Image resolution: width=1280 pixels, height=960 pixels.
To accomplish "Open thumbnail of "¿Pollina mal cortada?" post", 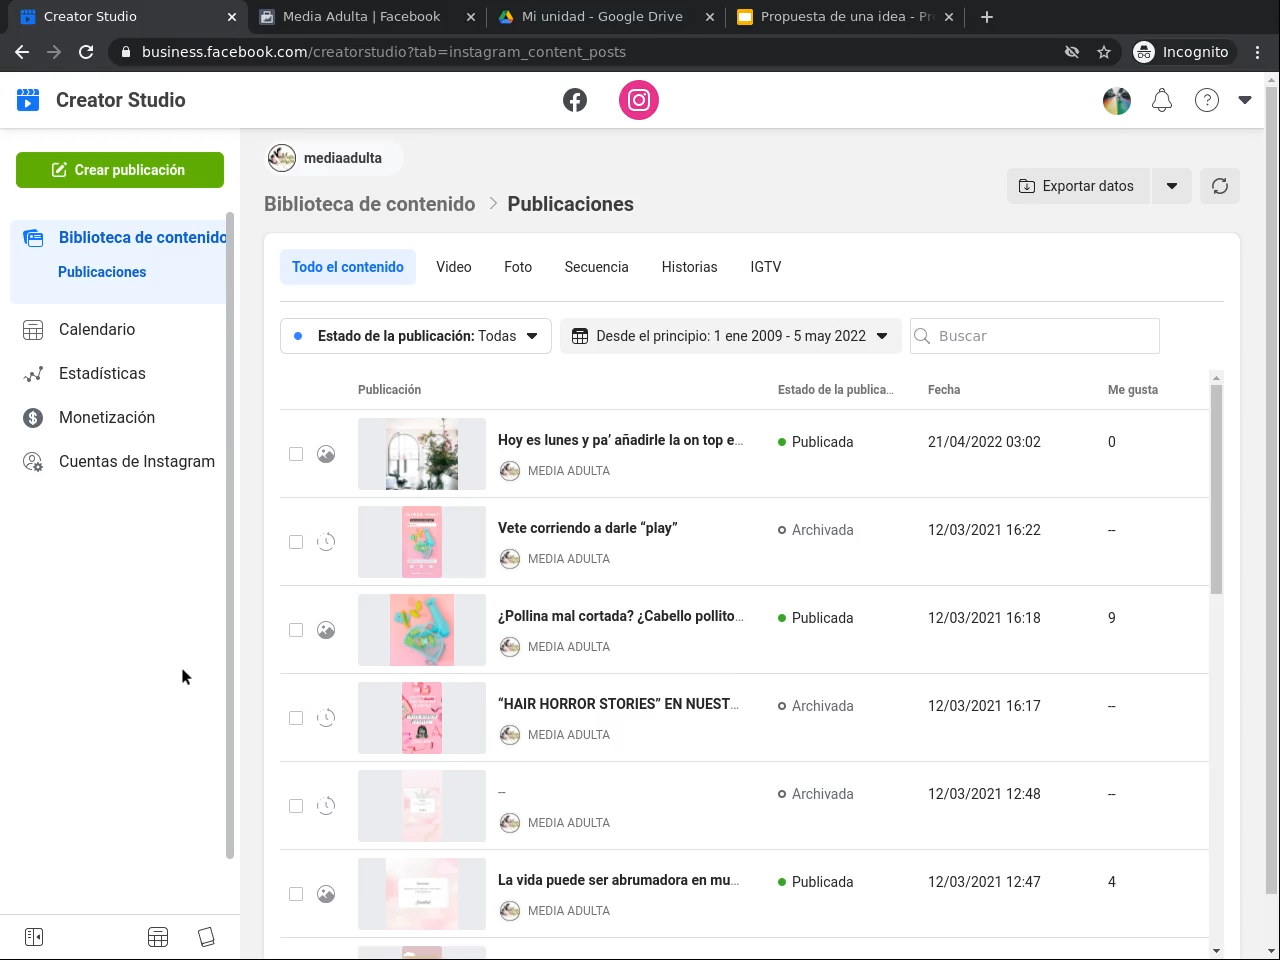I will tap(422, 630).
